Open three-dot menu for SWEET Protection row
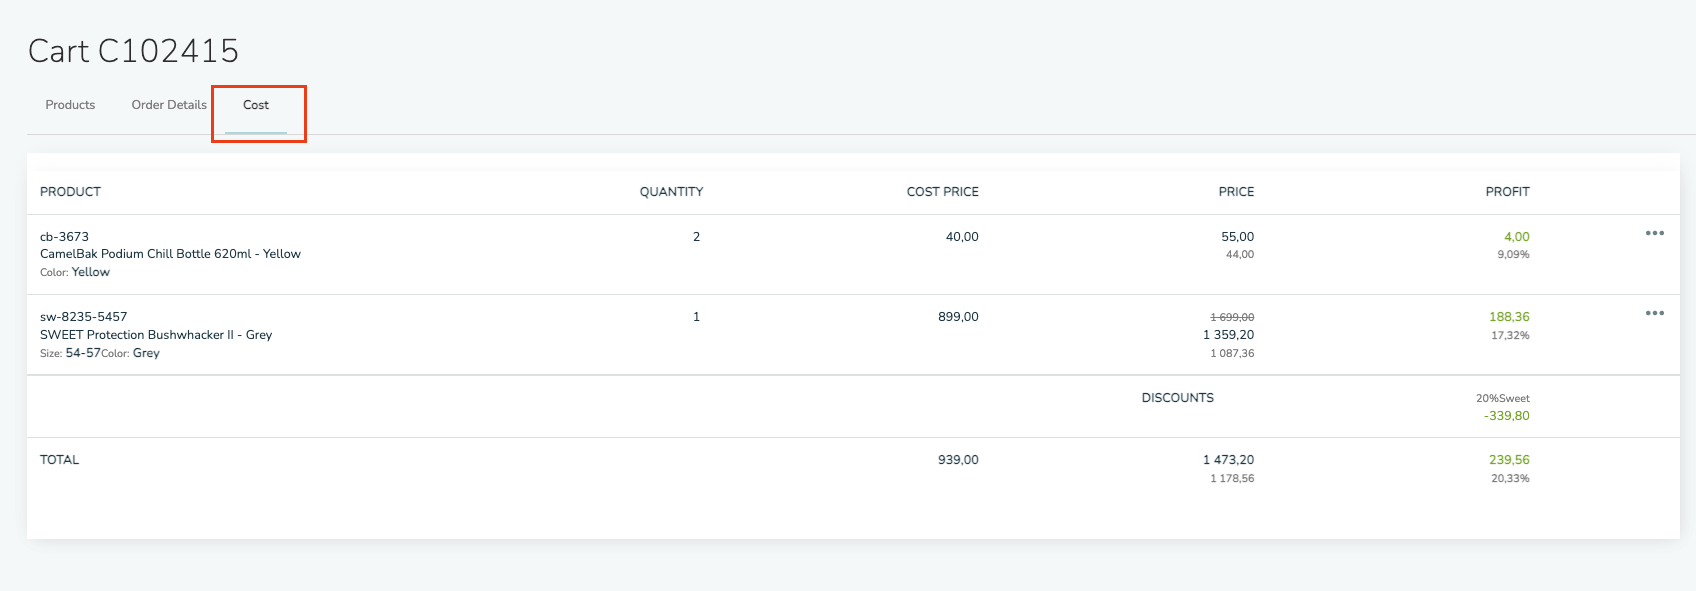 [x=1655, y=313]
